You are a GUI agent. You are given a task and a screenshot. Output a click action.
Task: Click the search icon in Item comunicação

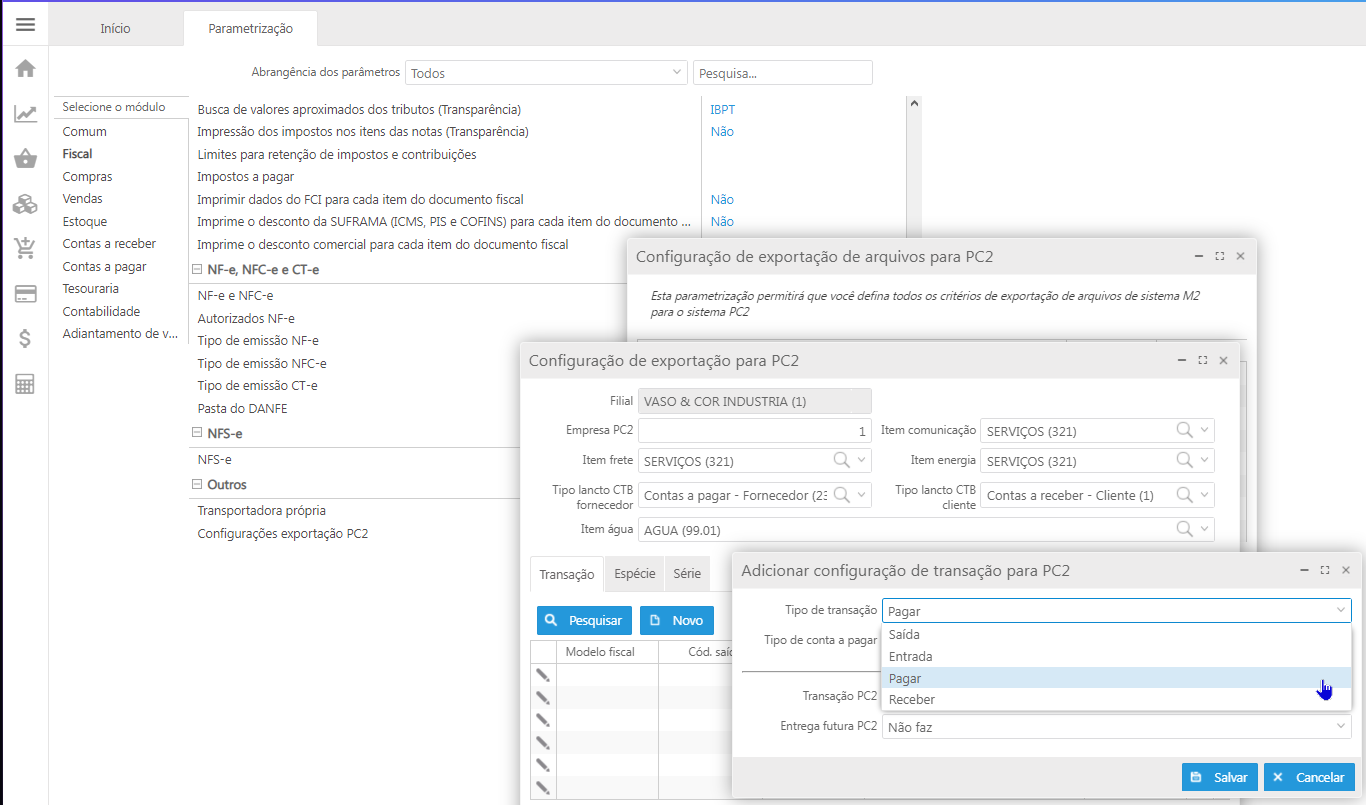click(1184, 431)
